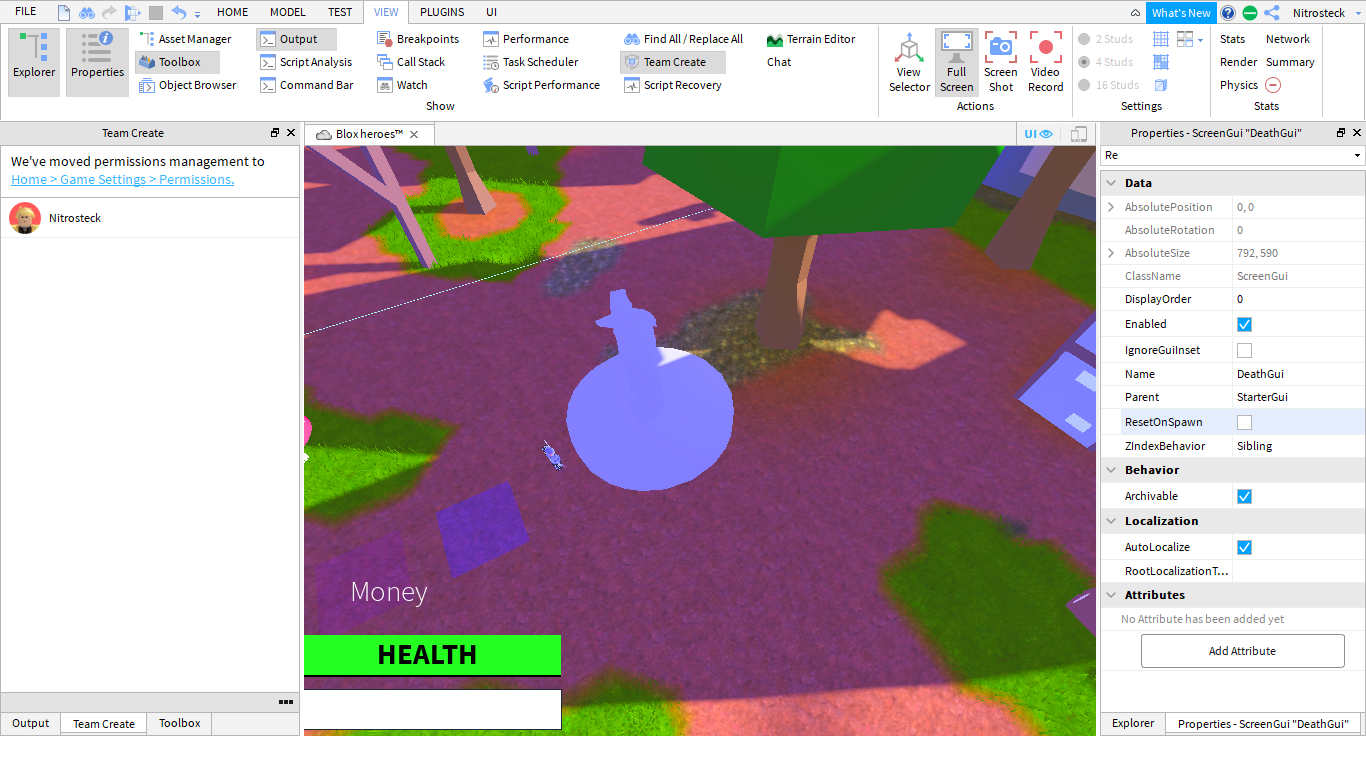The image size is (1366, 768).
Task: Toggle the Team Create button in the ribbon
Action: click(673, 62)
